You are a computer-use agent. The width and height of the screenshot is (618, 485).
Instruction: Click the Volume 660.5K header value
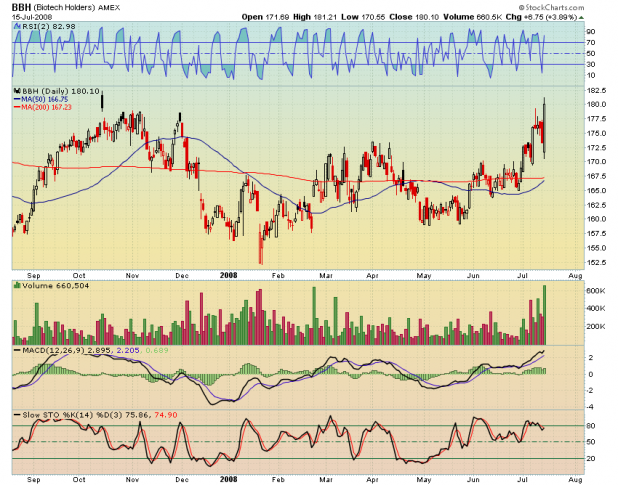point(473,17)
